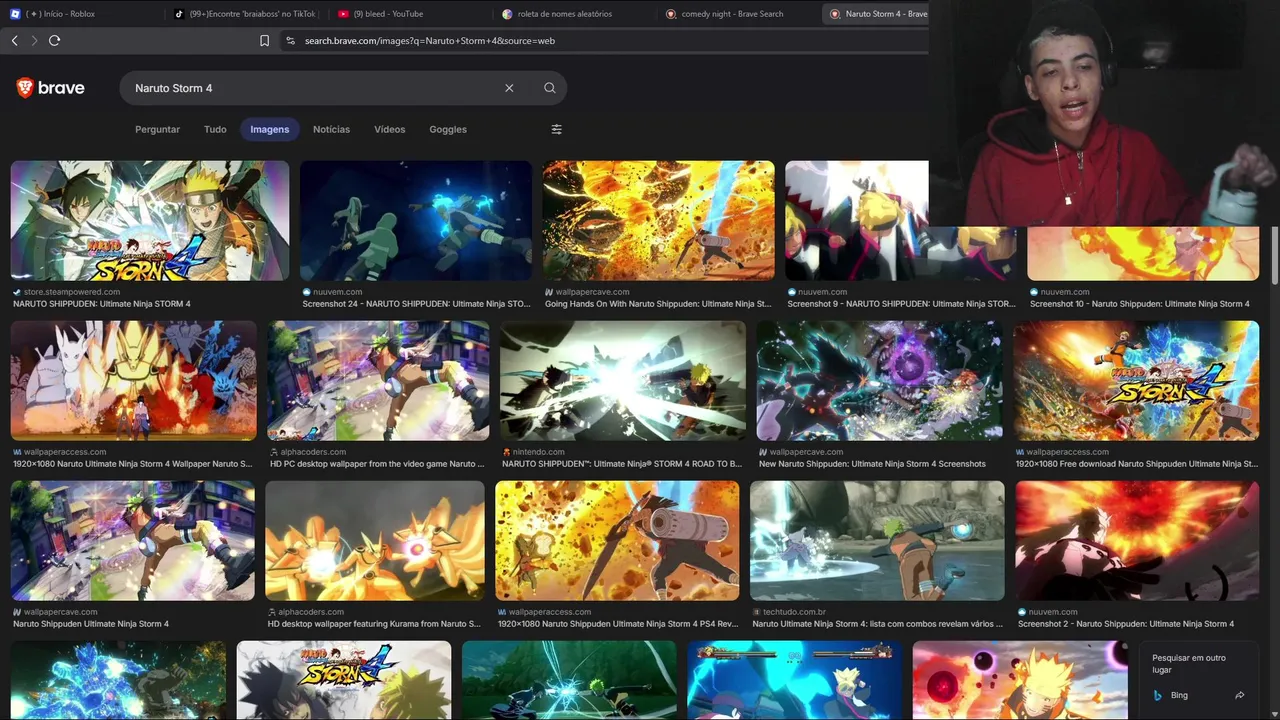Open site settings icon beside the URL
The width and height of the screenshot is (1280, 720).
coord(290,41)
